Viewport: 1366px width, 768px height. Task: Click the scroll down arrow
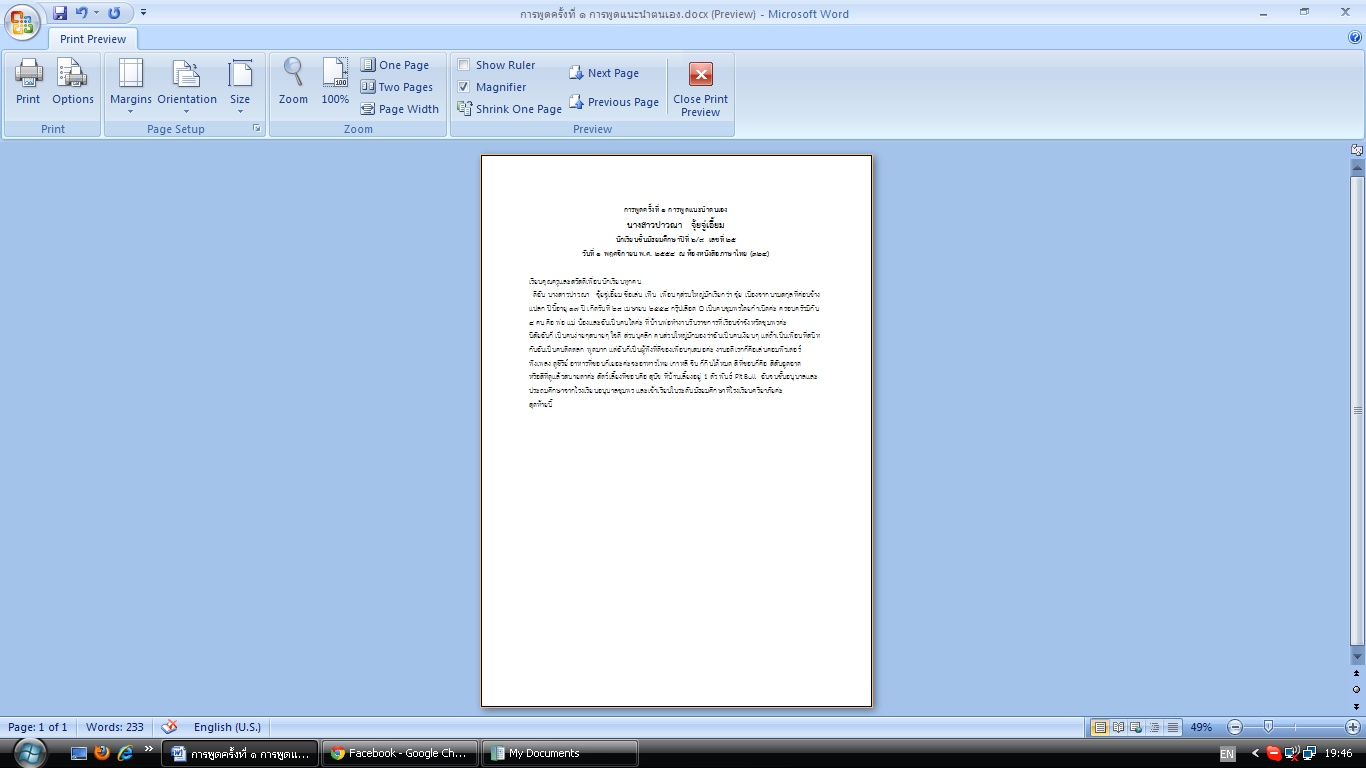click(x=1357, y=656)
